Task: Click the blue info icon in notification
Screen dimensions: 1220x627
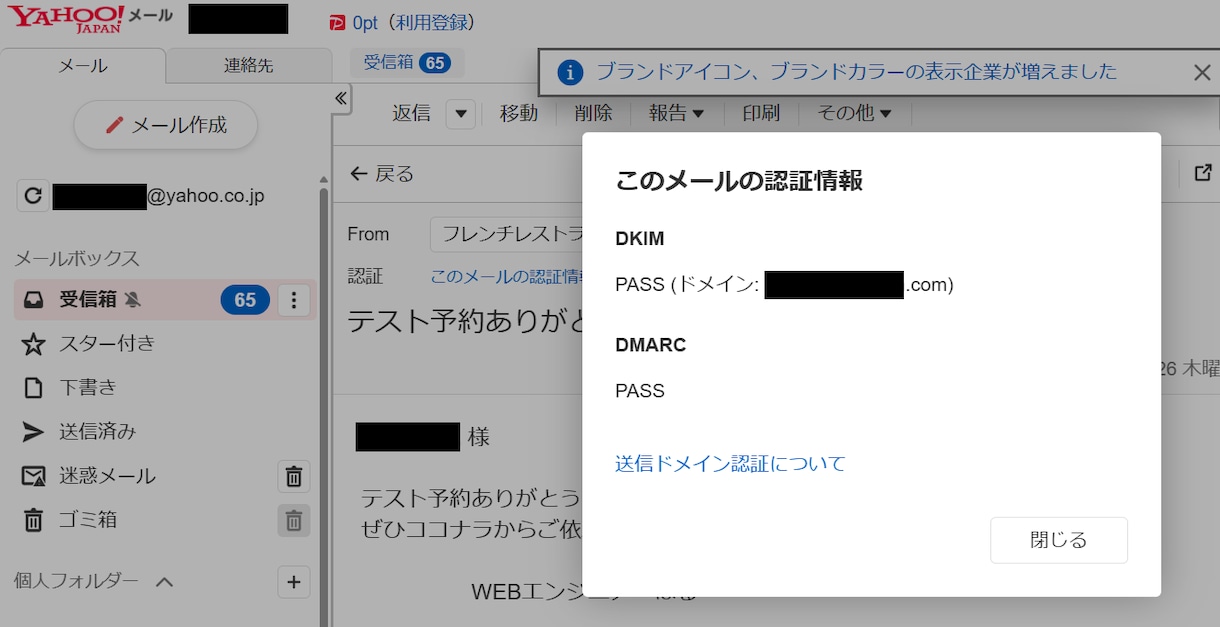Action: [x=569, y=72]
